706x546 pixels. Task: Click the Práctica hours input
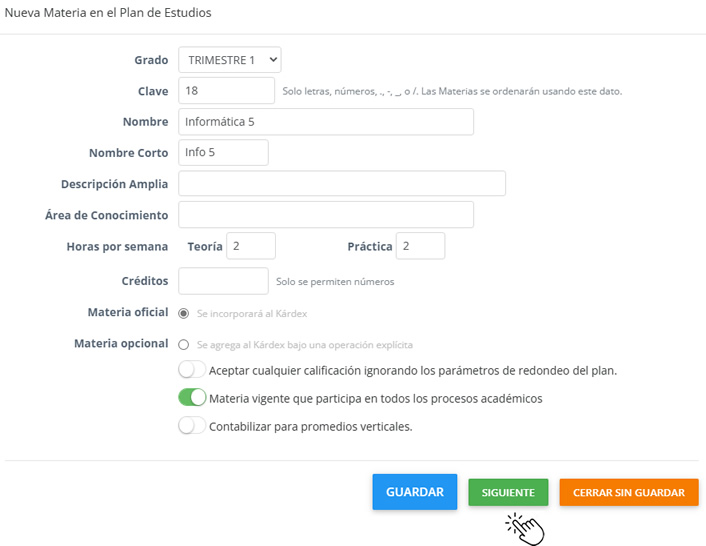pyautogui.click(x=420, y=246)
